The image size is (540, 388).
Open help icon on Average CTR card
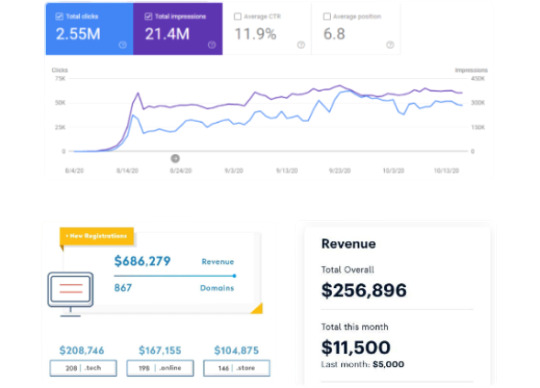click(301, 45)
